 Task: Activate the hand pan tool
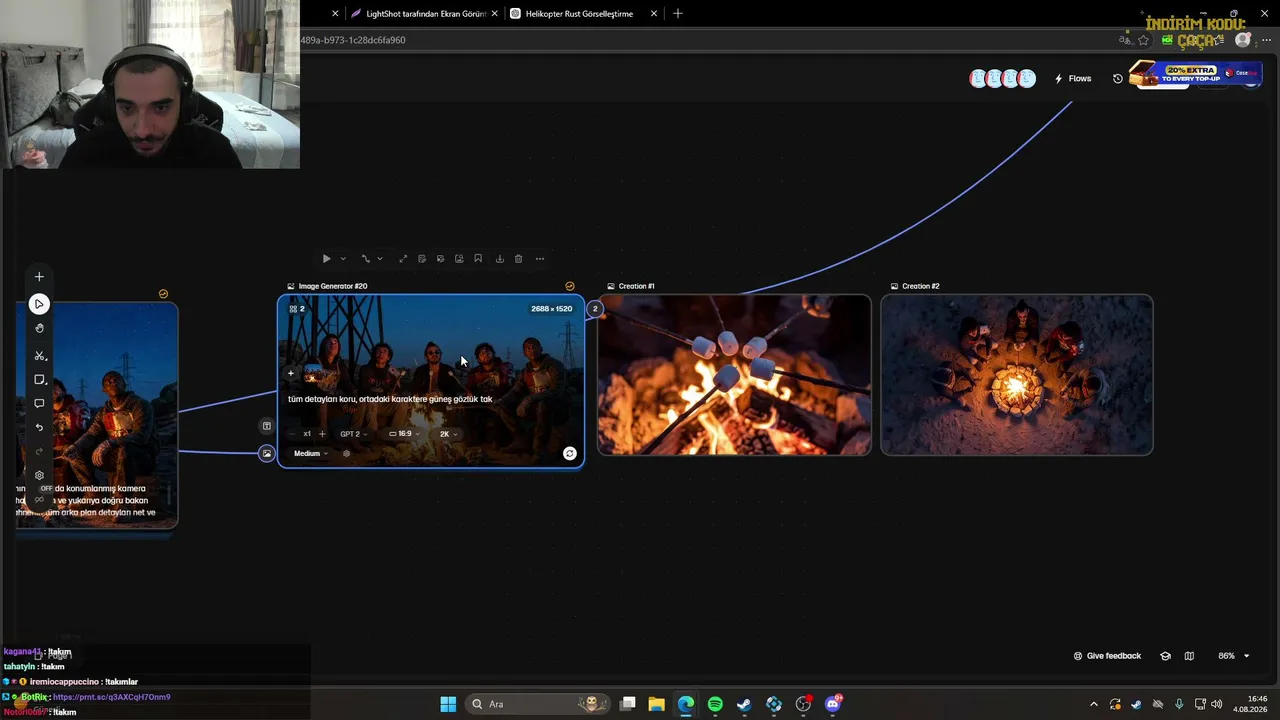tap(39, 328)
